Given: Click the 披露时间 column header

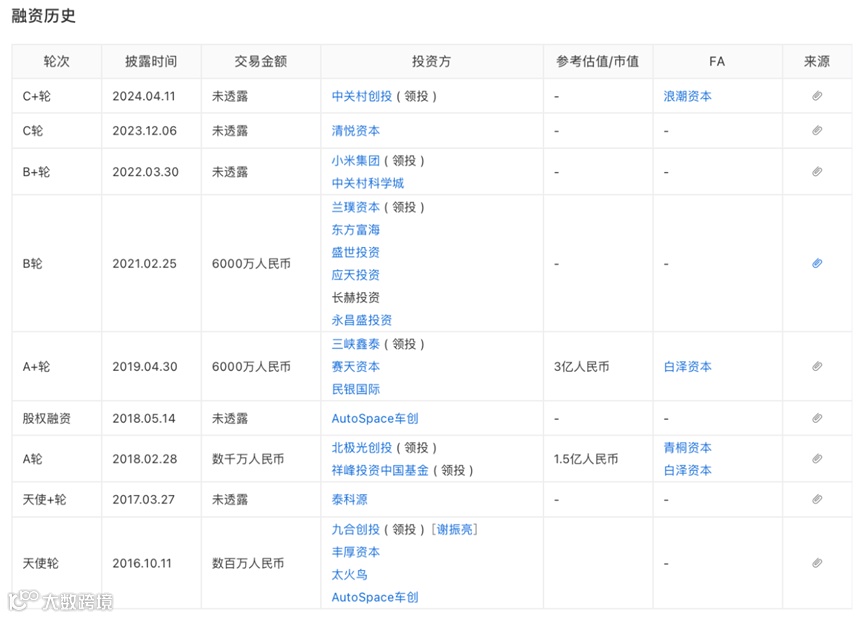Looking at the screenshot, I should 151,61.
